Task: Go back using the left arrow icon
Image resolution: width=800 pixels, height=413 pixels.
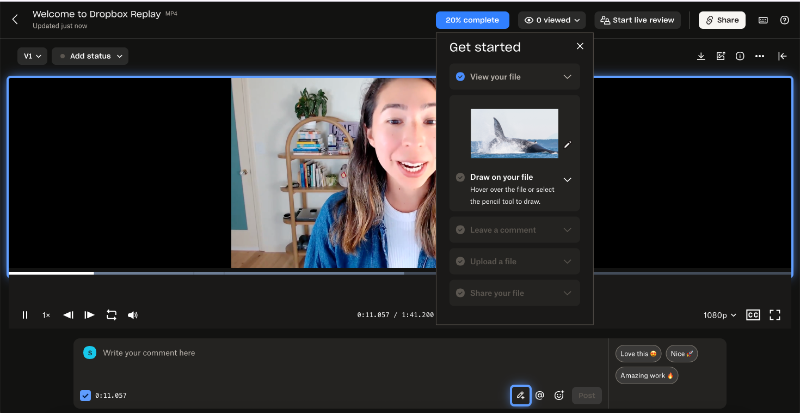Action: click(15, 19)
